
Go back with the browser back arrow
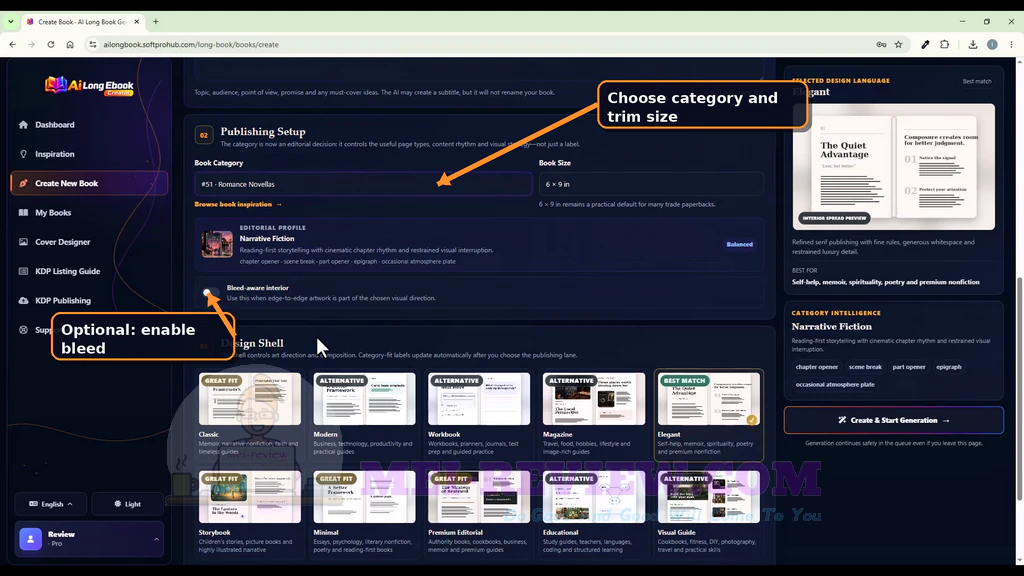point(12,44)
